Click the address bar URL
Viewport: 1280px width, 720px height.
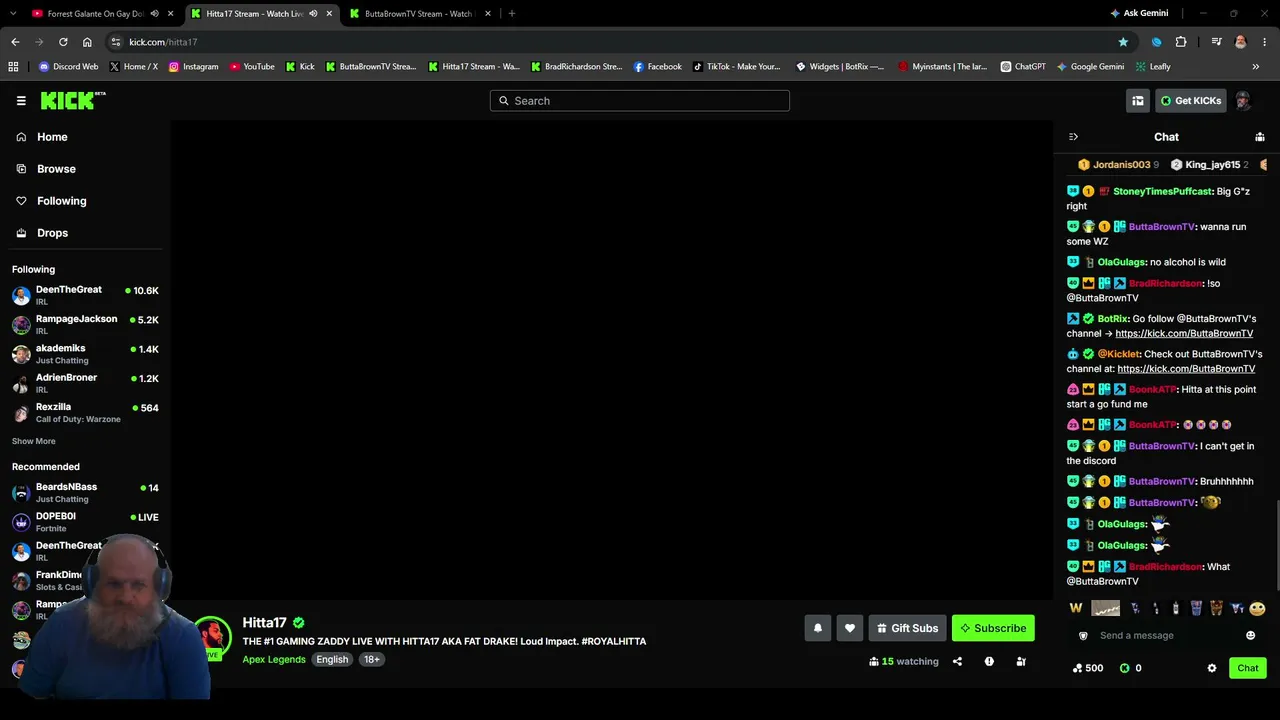coord(163,42)
